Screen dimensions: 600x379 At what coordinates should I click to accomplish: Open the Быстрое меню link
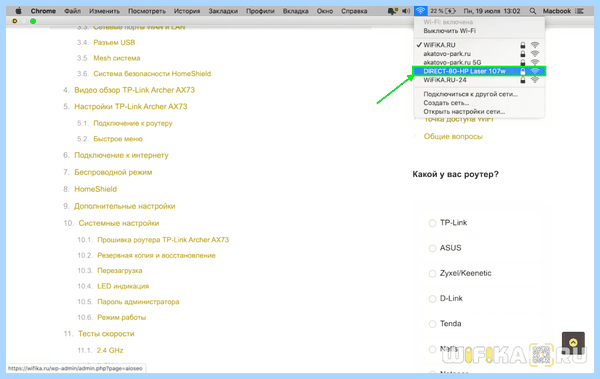click(118, 139)
